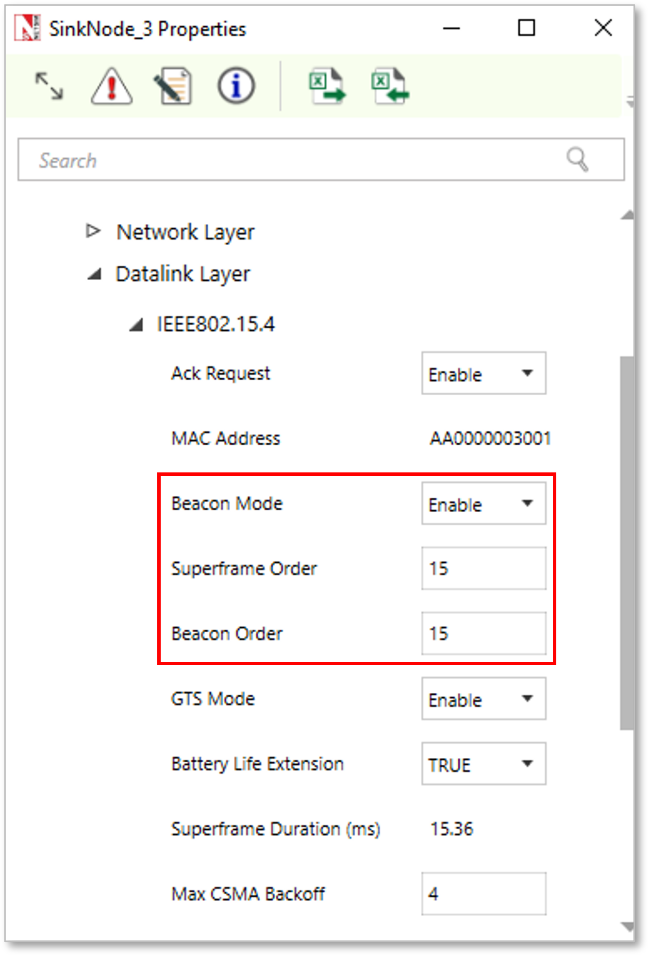Click the Max CSMA Backoff field

(x=483, y=894)
